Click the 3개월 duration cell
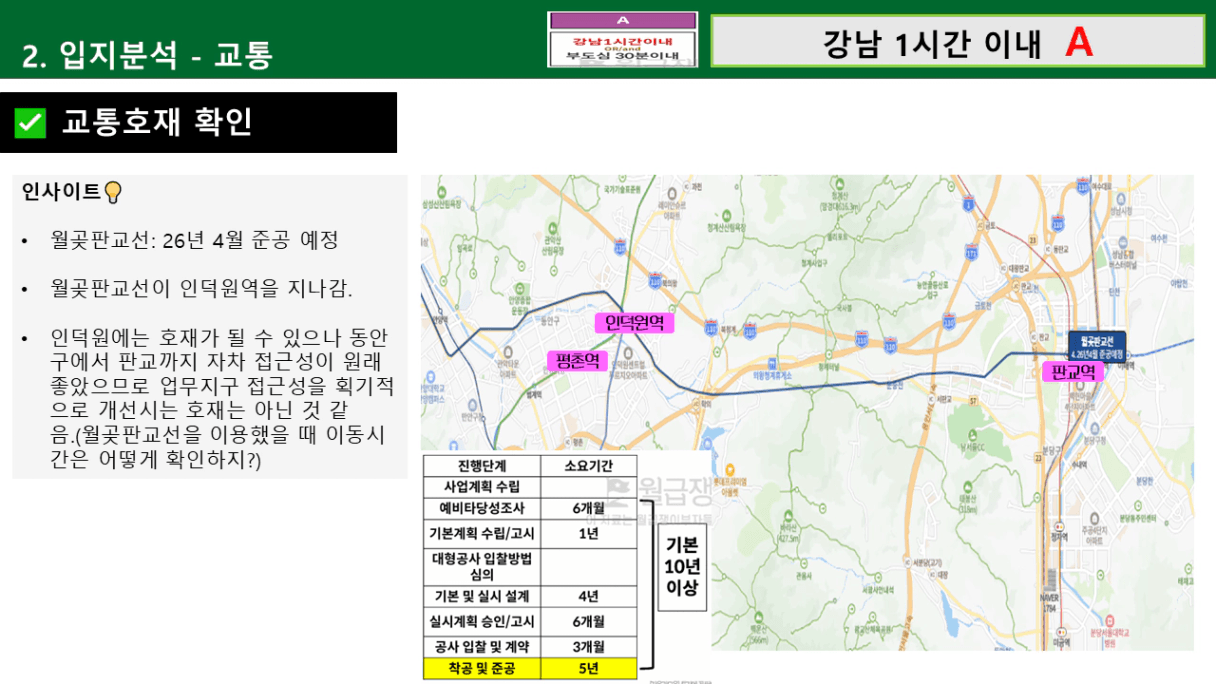Image resolution: width=1216 pixels, height=684 pixels. [x=589, y=646]
